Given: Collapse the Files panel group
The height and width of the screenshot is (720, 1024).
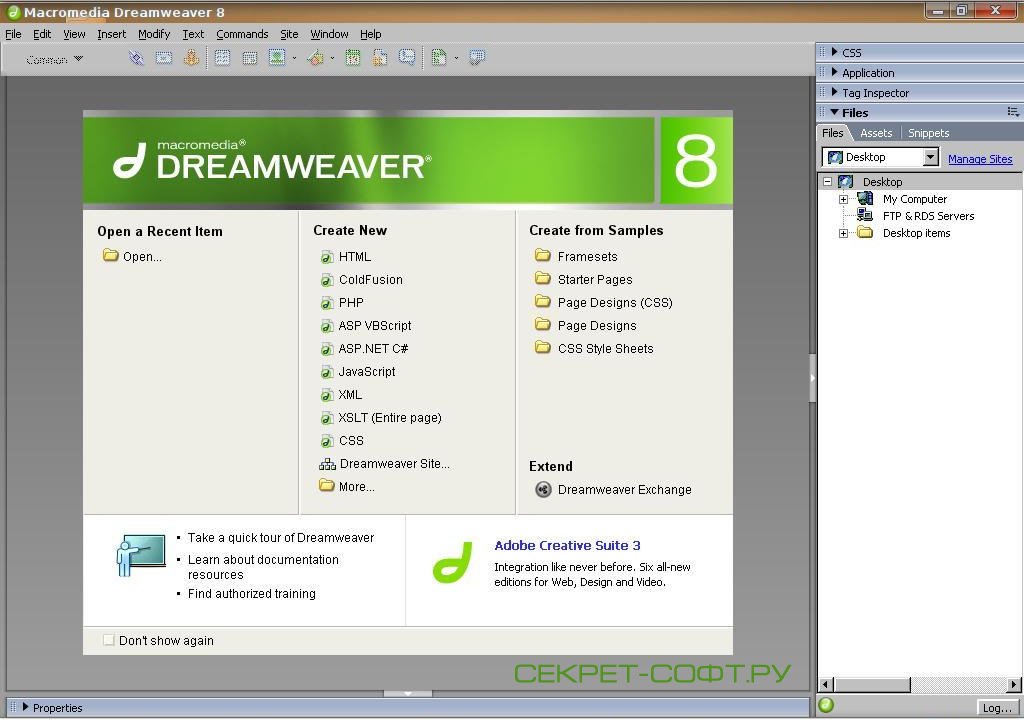Looking at the screenshot, I should tap(835, 112).
